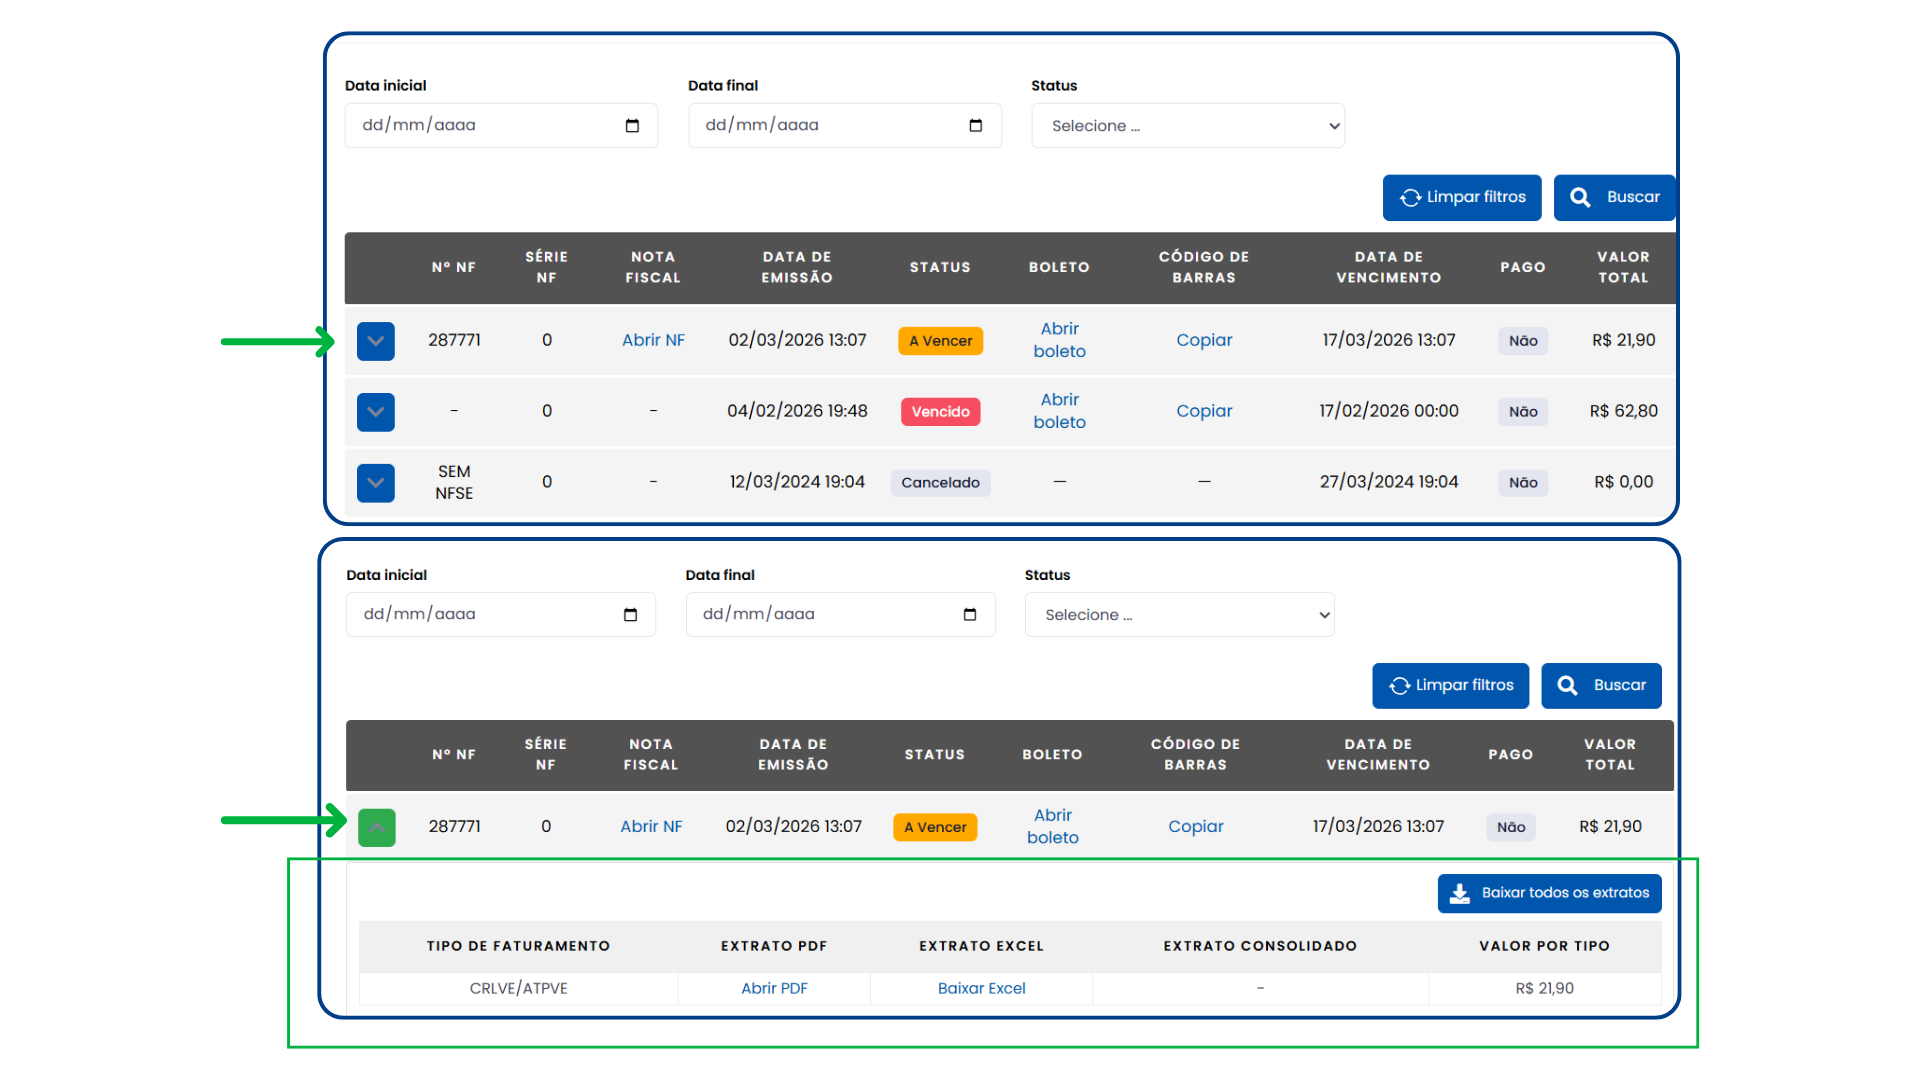Click the top Buscar button with the magnifier icon
This screenshot has width=1920, height=1080.
(x=1614, y=198)
